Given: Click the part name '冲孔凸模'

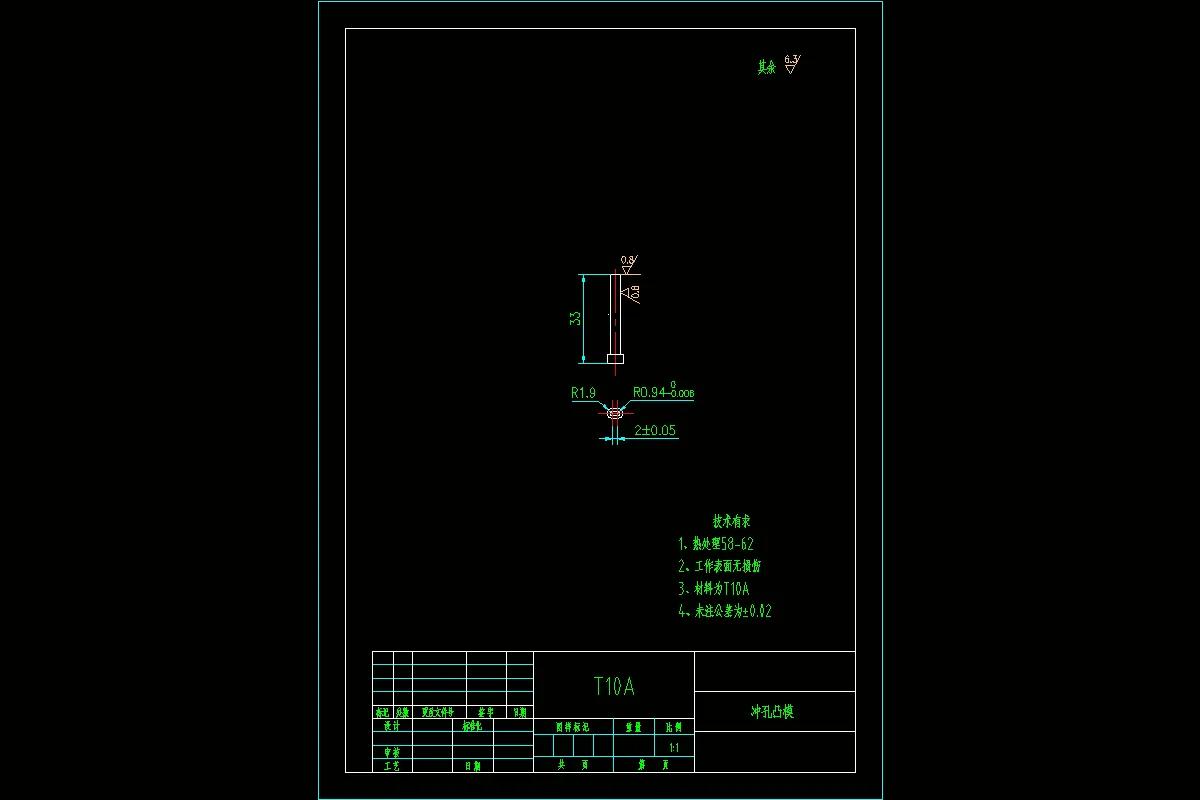Looking at the screenshot, I should tap(772, 712).
